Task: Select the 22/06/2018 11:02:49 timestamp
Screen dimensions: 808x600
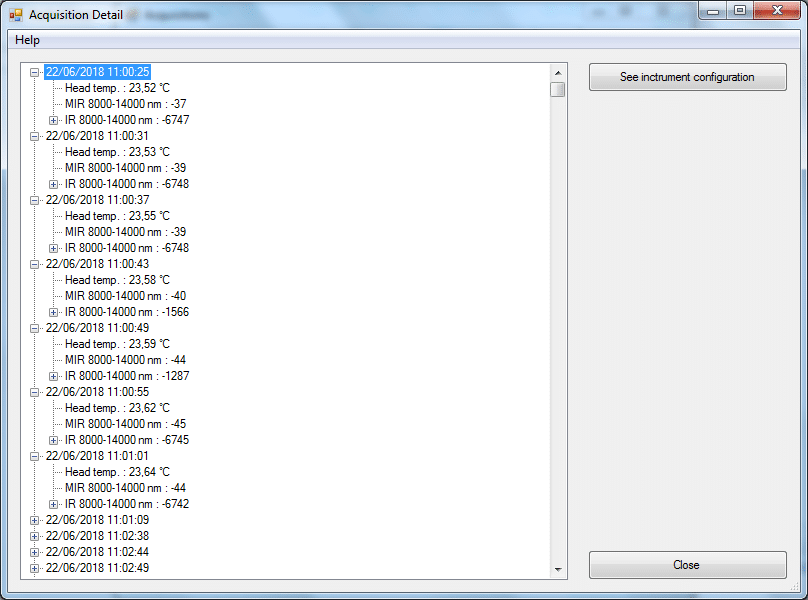Action: (x=97, y=568)
